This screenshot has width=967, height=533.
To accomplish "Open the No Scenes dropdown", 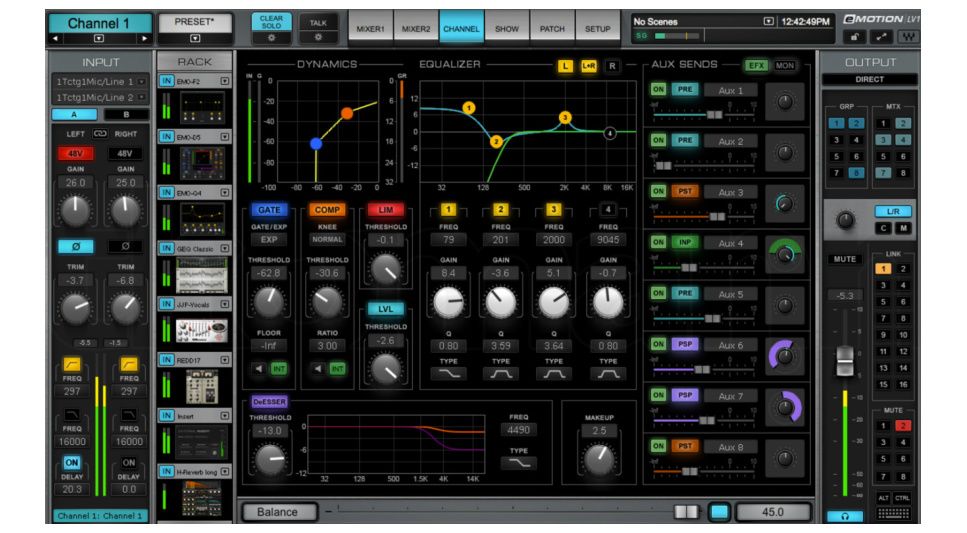I will (x=768, y=22).
